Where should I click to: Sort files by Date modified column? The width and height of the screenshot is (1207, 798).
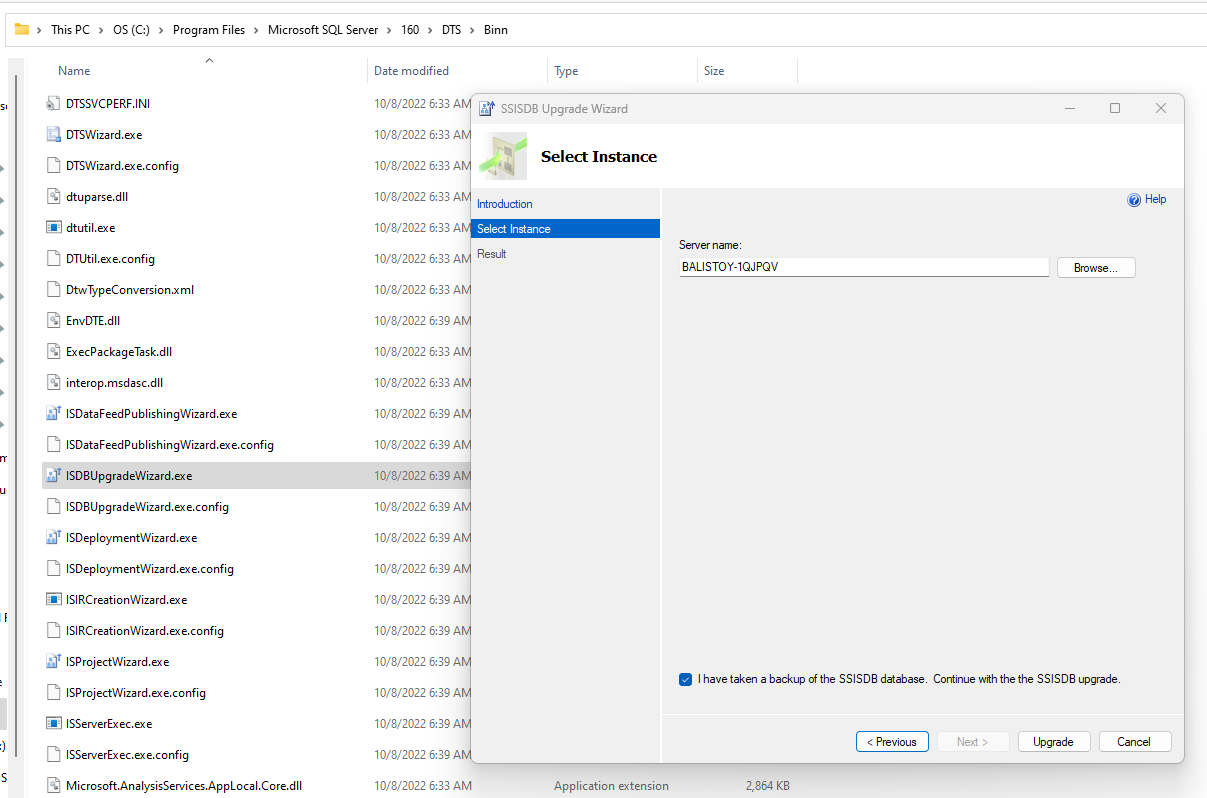[x=411, y=71]
